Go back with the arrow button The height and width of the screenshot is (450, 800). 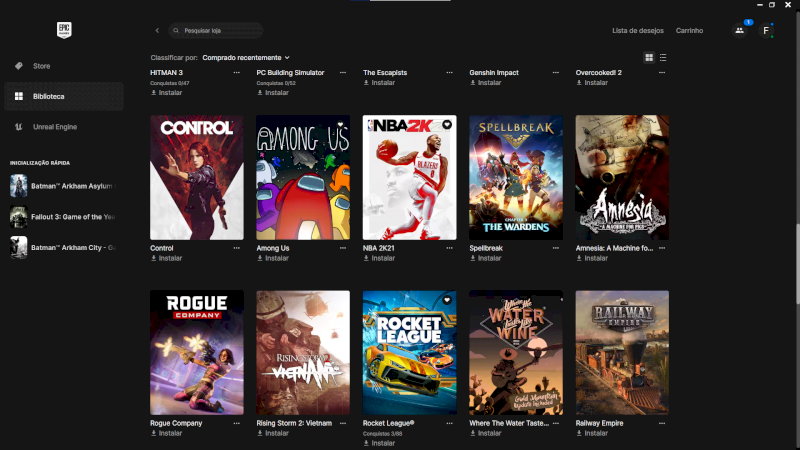pos(157,31)
